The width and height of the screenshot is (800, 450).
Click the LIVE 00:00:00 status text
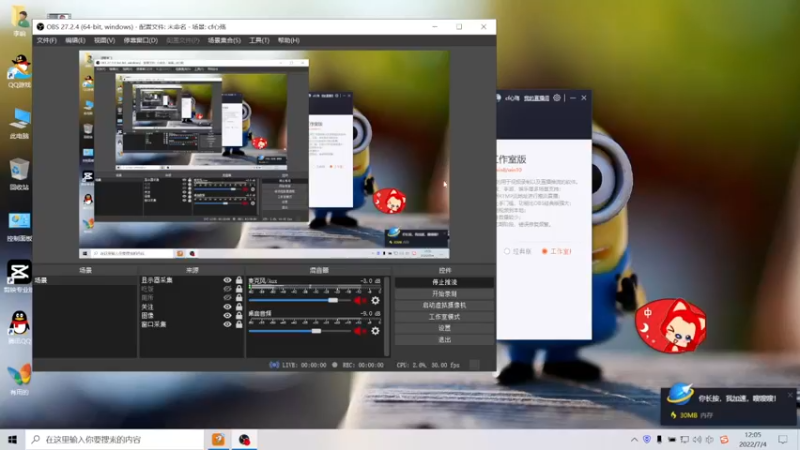click(x=304, y=365)
